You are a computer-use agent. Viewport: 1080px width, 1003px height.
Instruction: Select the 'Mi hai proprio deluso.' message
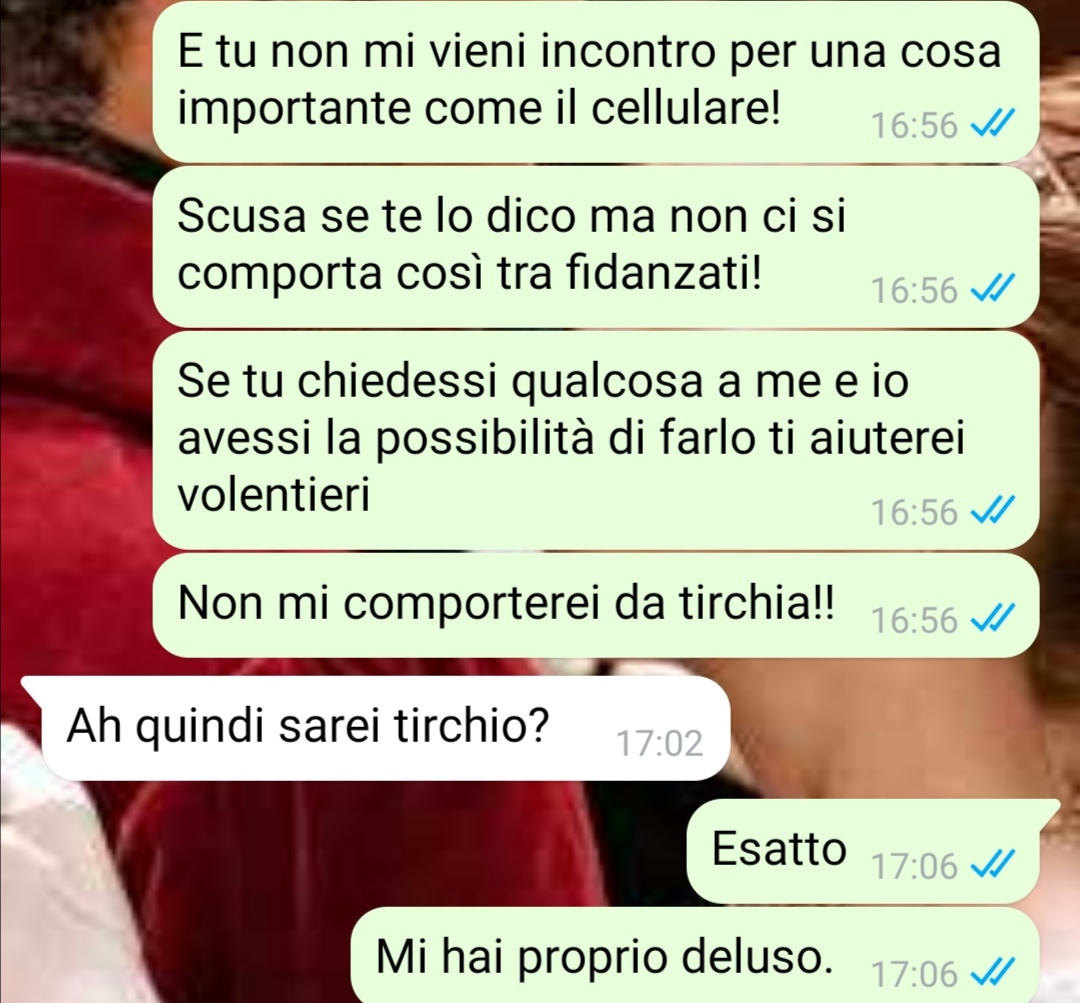694,956
